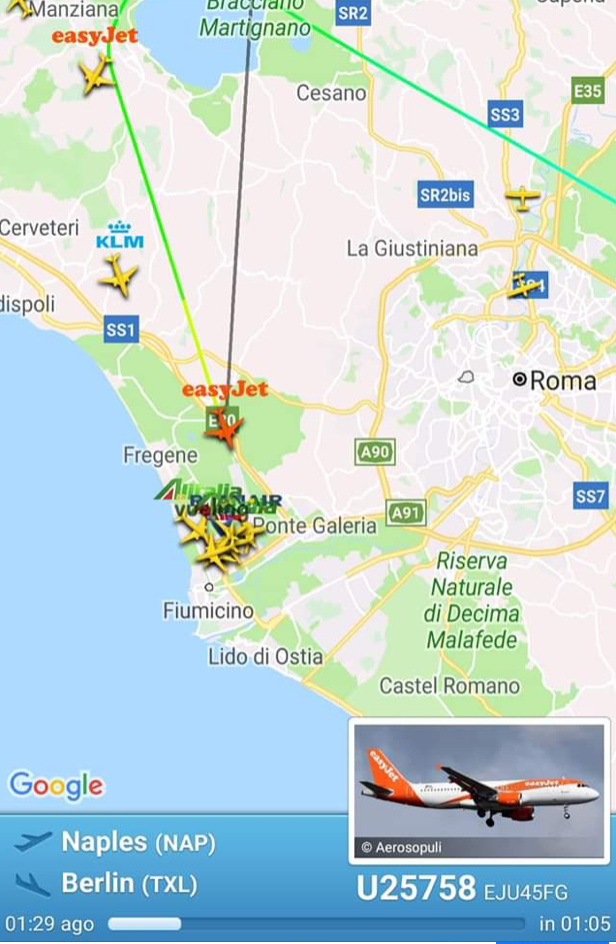Select the yellow easyJet aircraft near Manziana

click(96, 75)
